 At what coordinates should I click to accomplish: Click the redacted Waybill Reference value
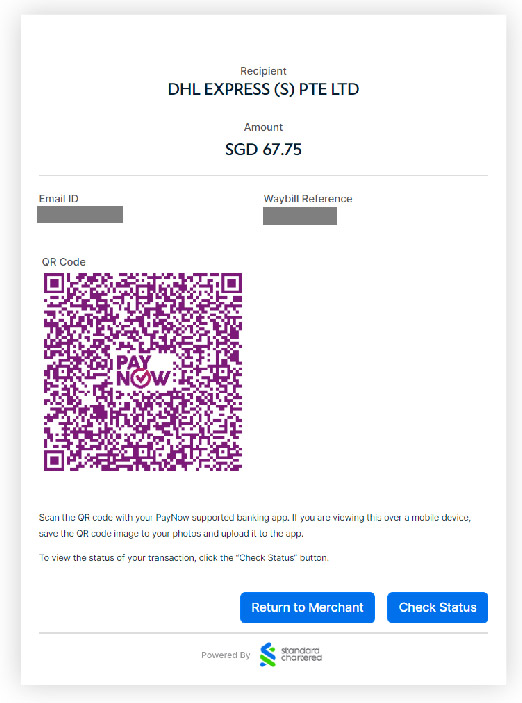click(x=300, y=216)
